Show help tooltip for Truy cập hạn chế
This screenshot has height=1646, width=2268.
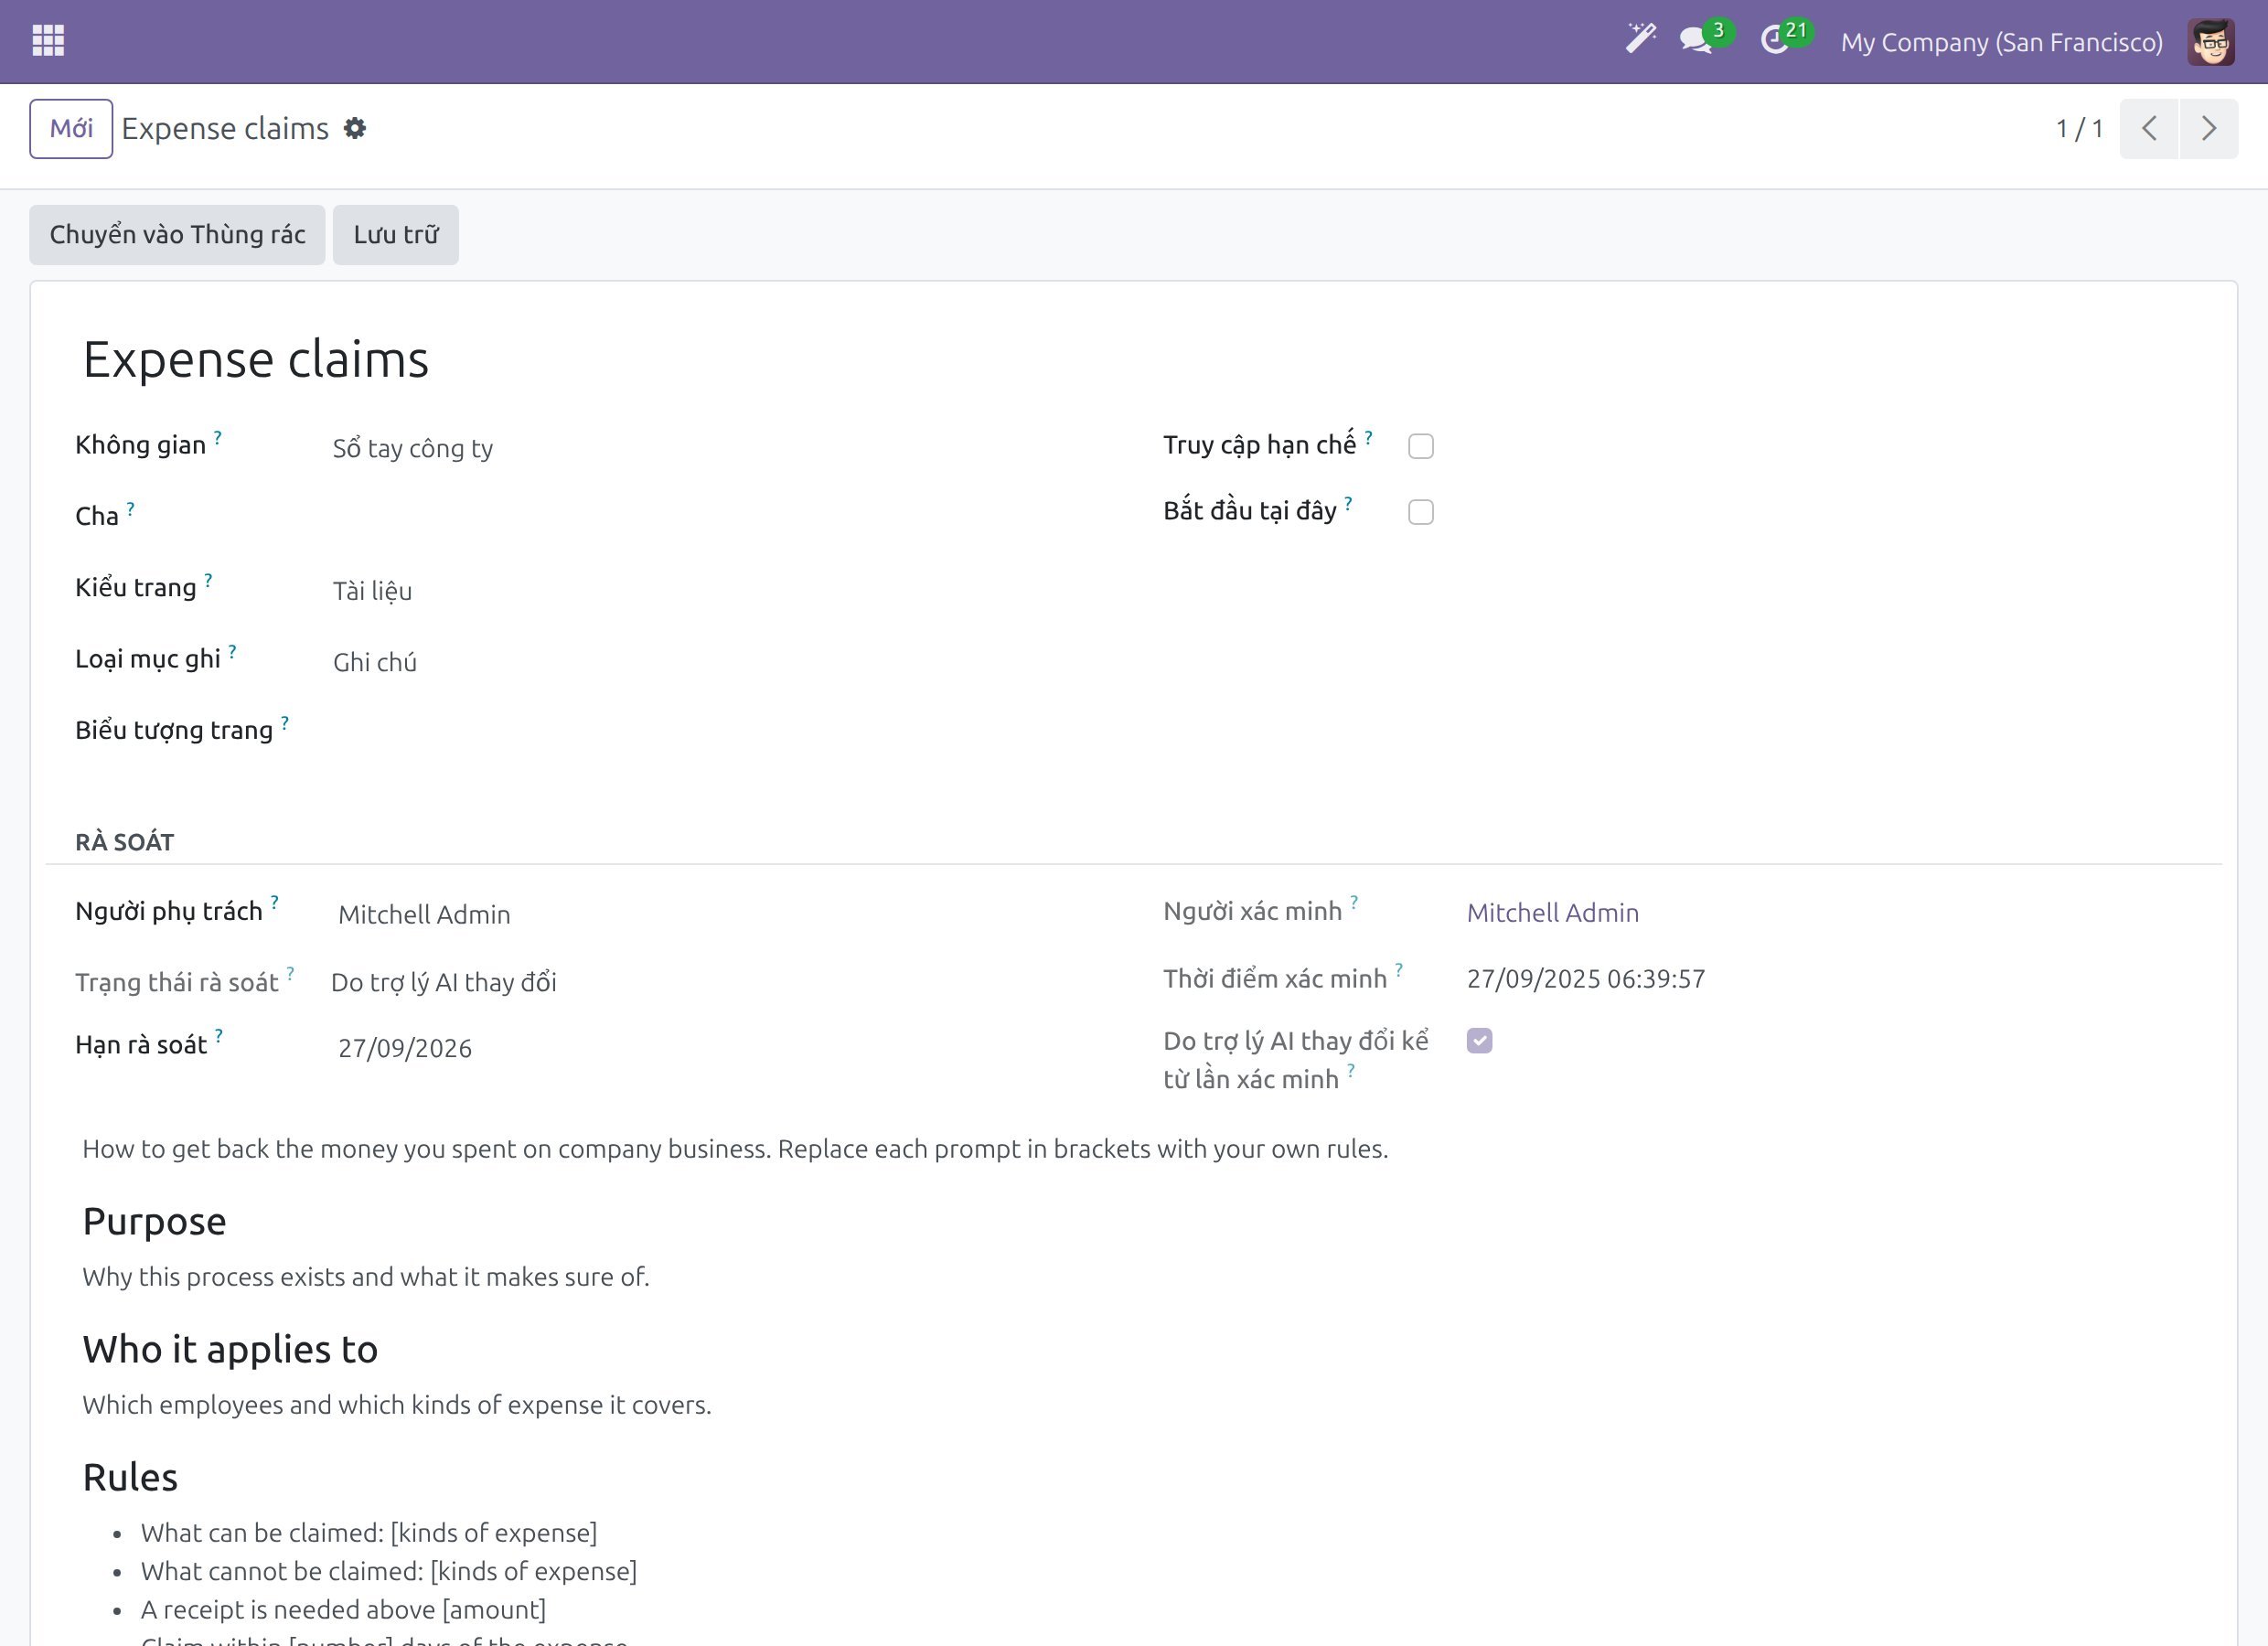1369,437
